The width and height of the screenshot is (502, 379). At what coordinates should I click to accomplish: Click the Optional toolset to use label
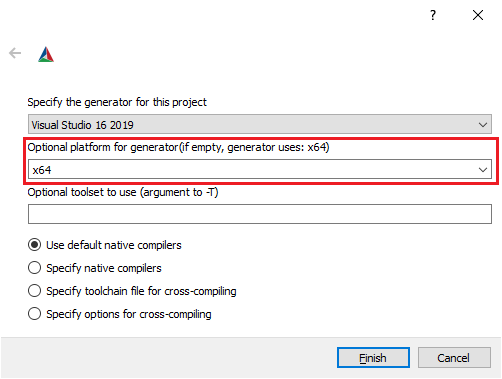(x=123, y=192)
